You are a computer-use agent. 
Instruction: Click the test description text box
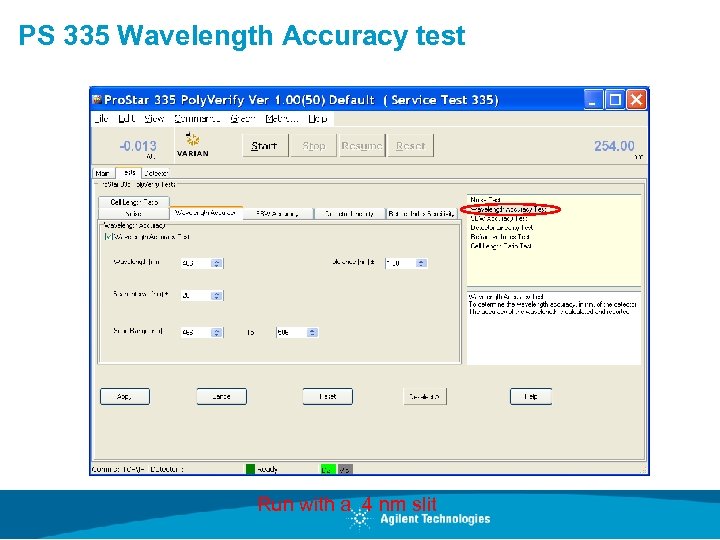(x=553, y=328)
